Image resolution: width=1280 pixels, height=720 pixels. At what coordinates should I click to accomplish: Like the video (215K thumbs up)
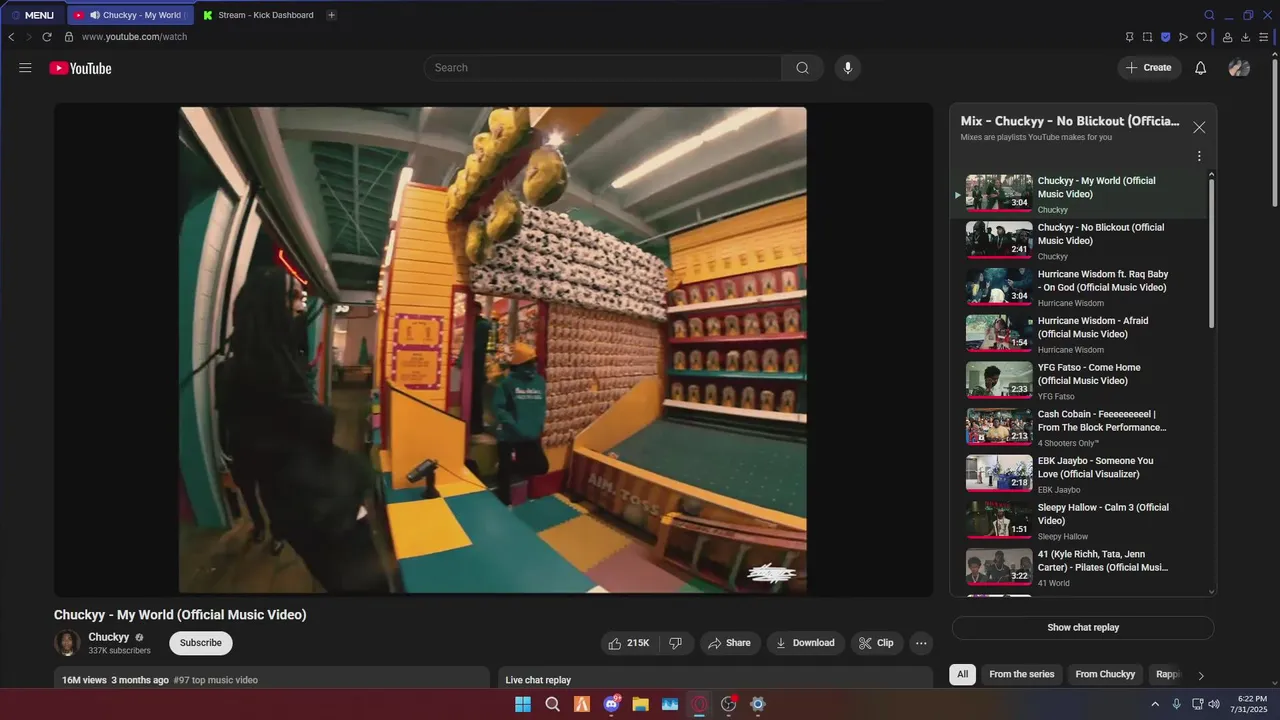[x=629, y=643]
